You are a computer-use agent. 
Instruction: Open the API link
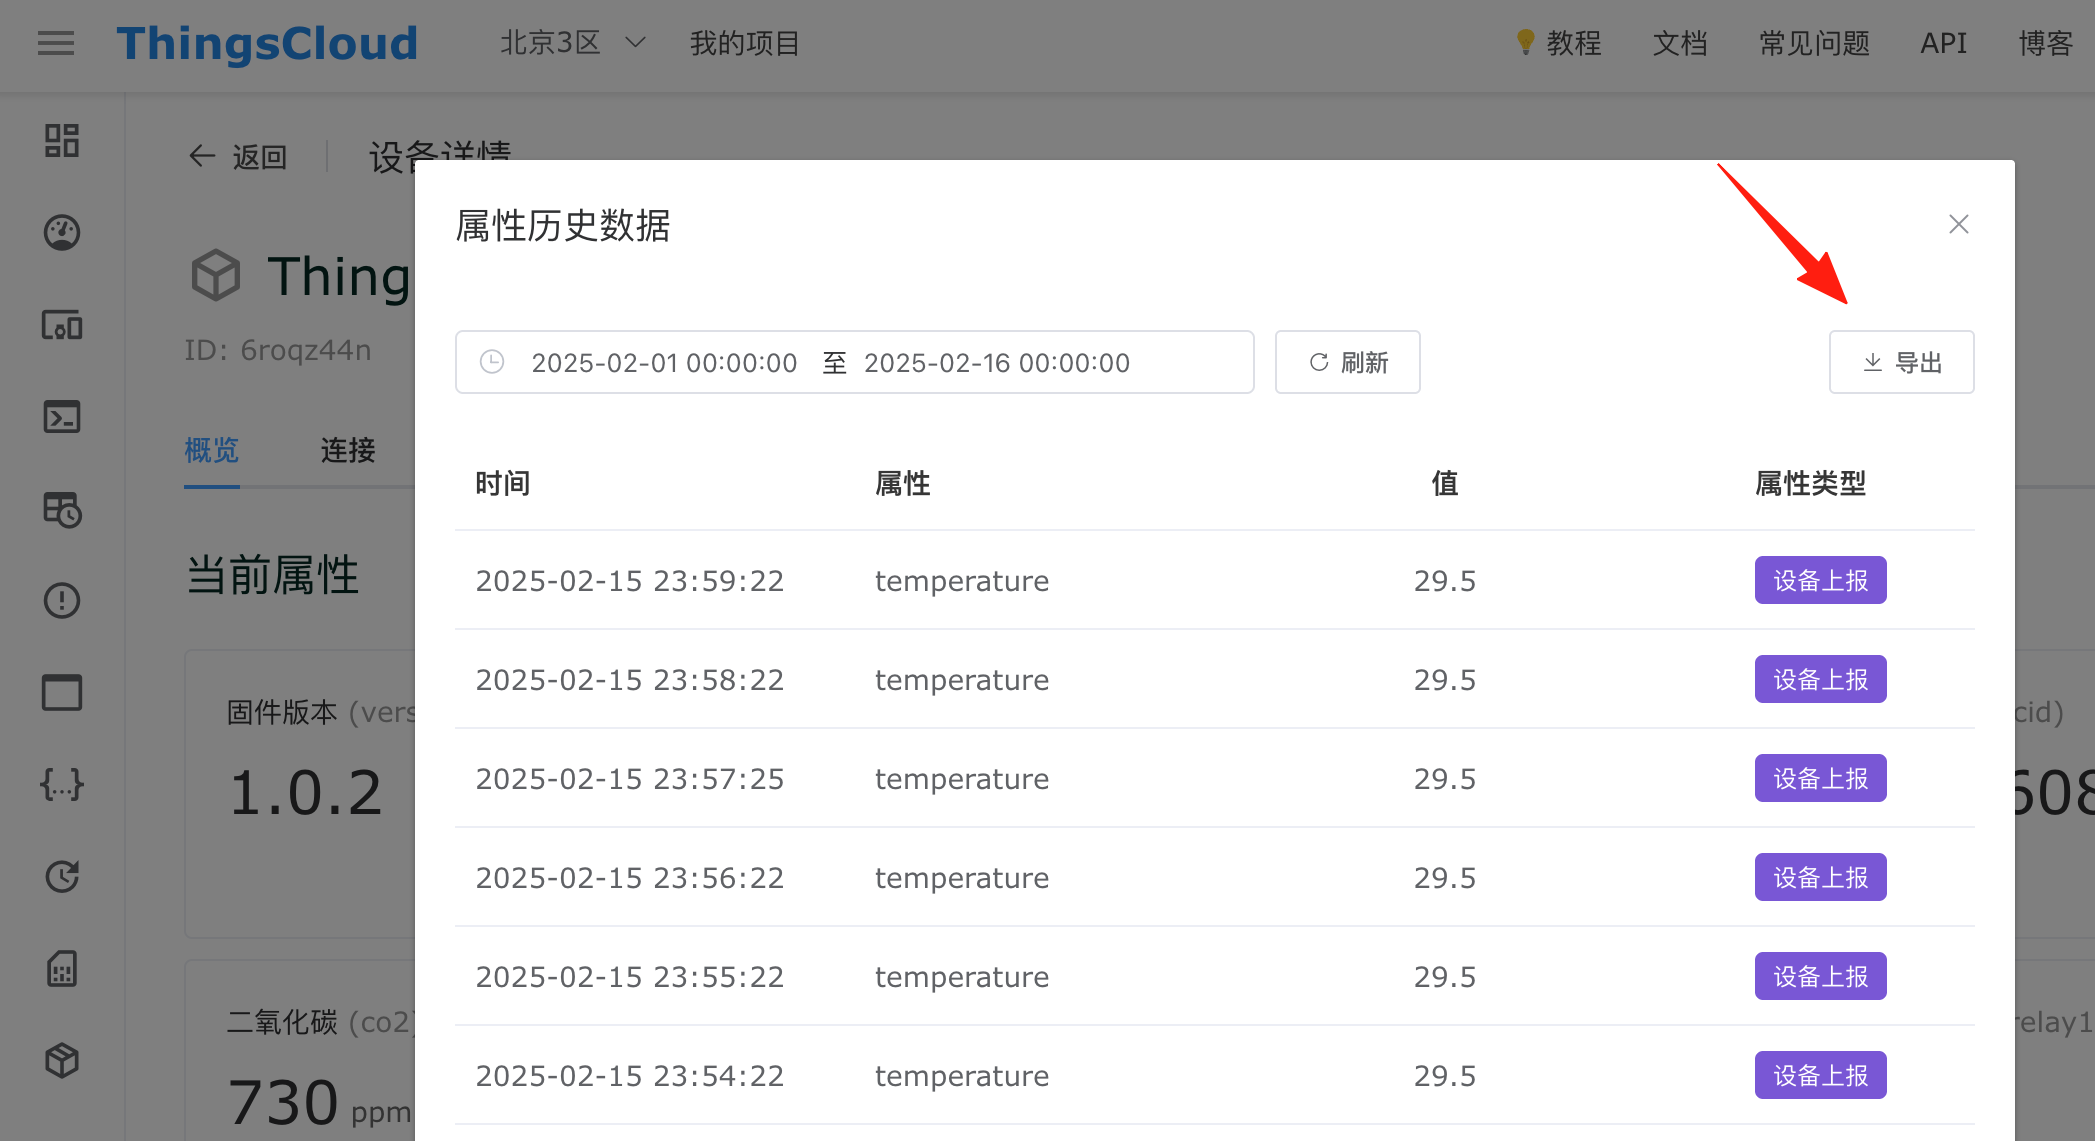[1943, 43]
